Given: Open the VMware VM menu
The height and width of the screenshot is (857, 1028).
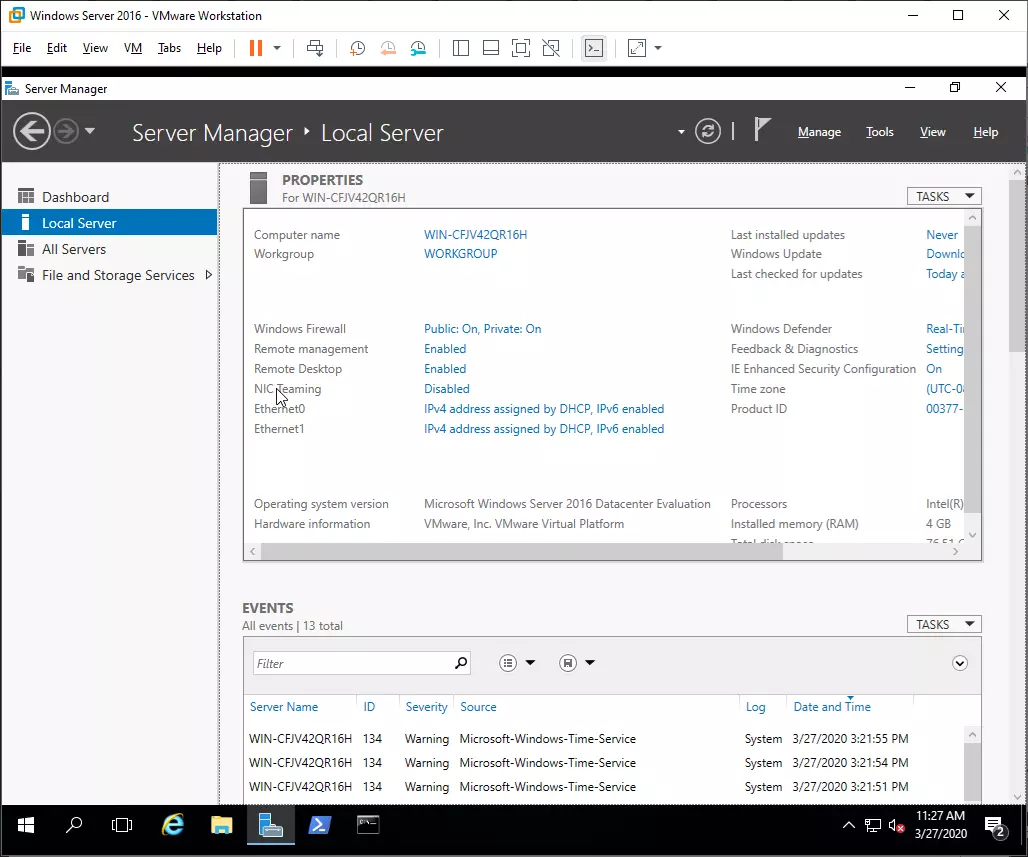Looking at the screenshot, I should pyautogui.click(x=132, y=48).
